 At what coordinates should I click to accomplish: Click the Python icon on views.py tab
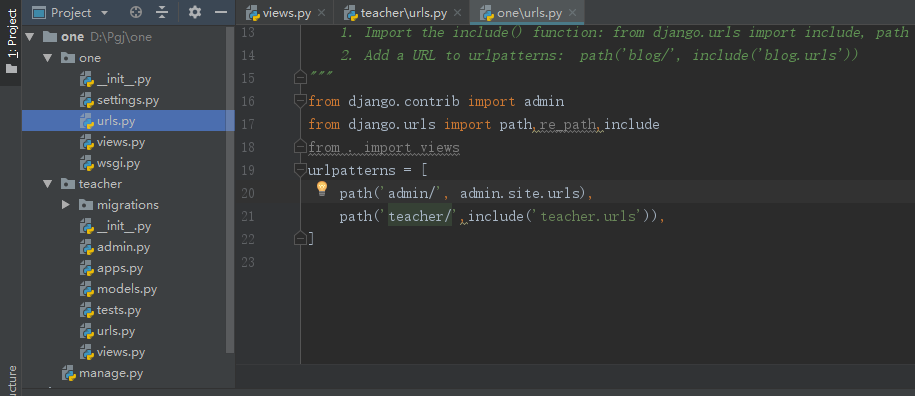pyautogui.click(x=252, y=12)
